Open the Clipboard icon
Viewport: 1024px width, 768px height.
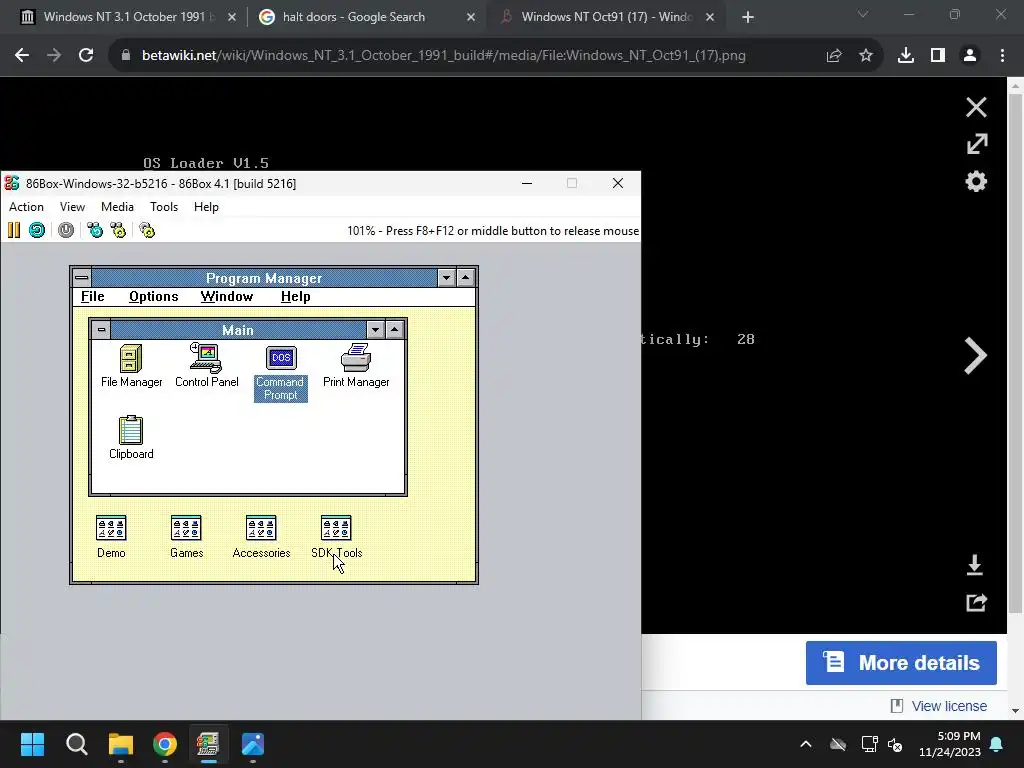tap(131, 438)
